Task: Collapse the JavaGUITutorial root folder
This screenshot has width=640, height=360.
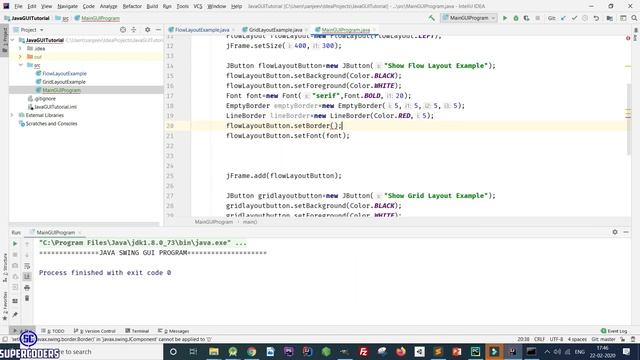Action: coord(13,40)
